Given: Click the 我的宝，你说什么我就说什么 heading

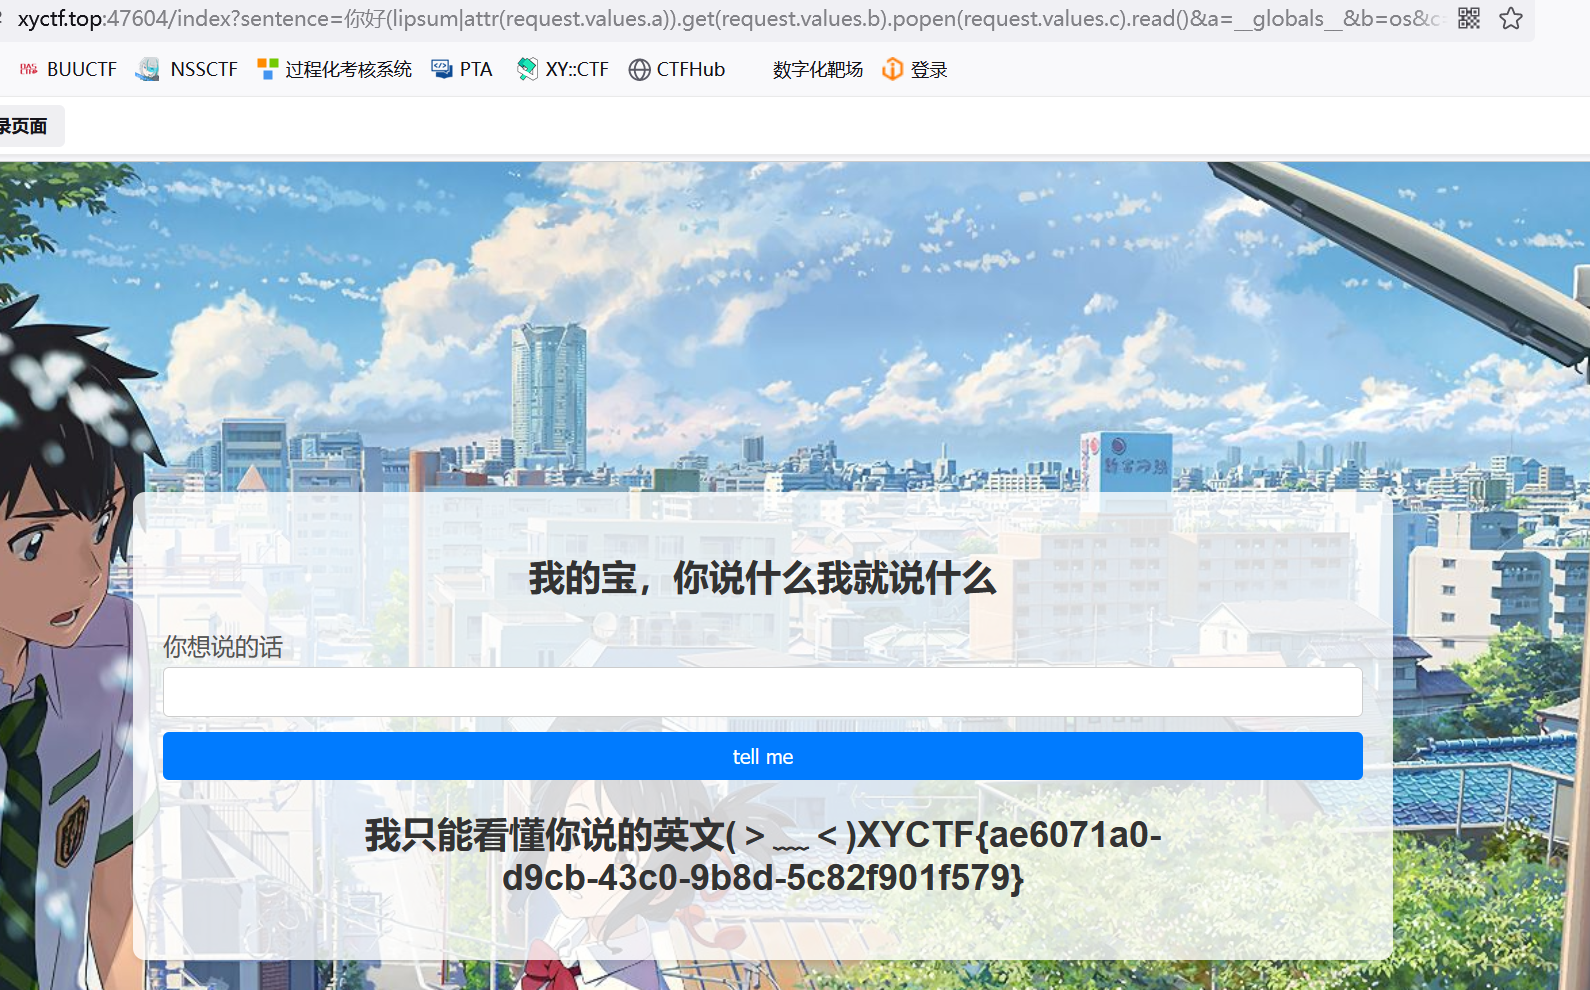Looking at the screenshot, I should [x=762, y=578].
